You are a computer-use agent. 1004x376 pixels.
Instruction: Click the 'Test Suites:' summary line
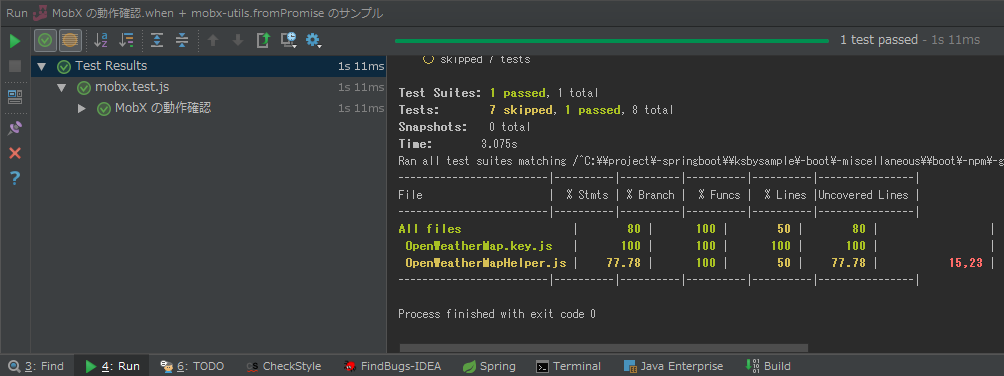(499, 93)
